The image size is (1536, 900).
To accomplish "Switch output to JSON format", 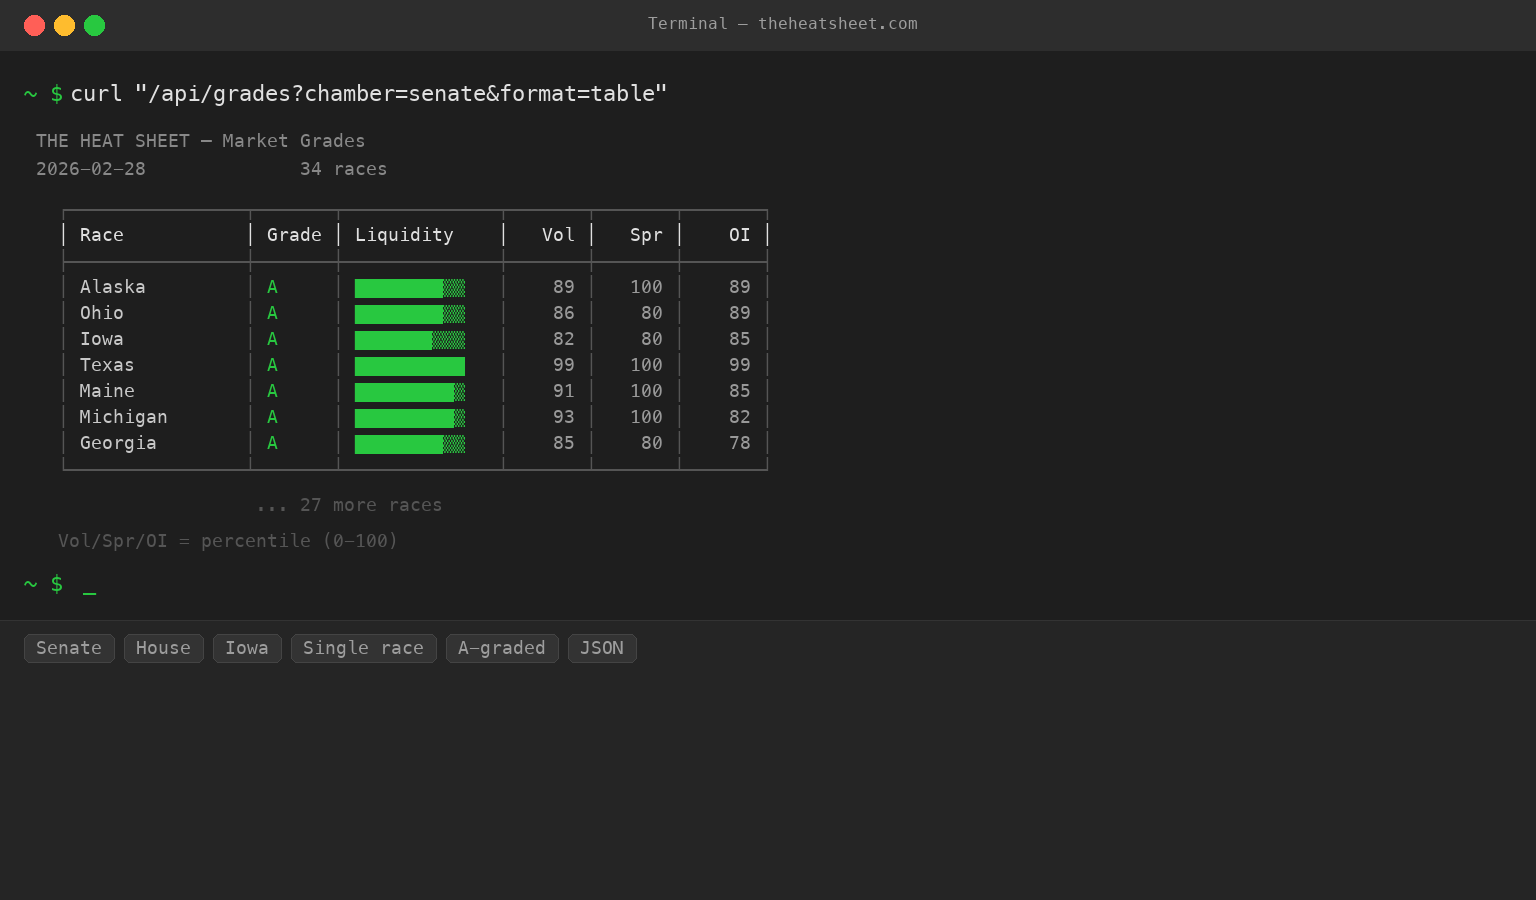I will (x=602, y=648).
